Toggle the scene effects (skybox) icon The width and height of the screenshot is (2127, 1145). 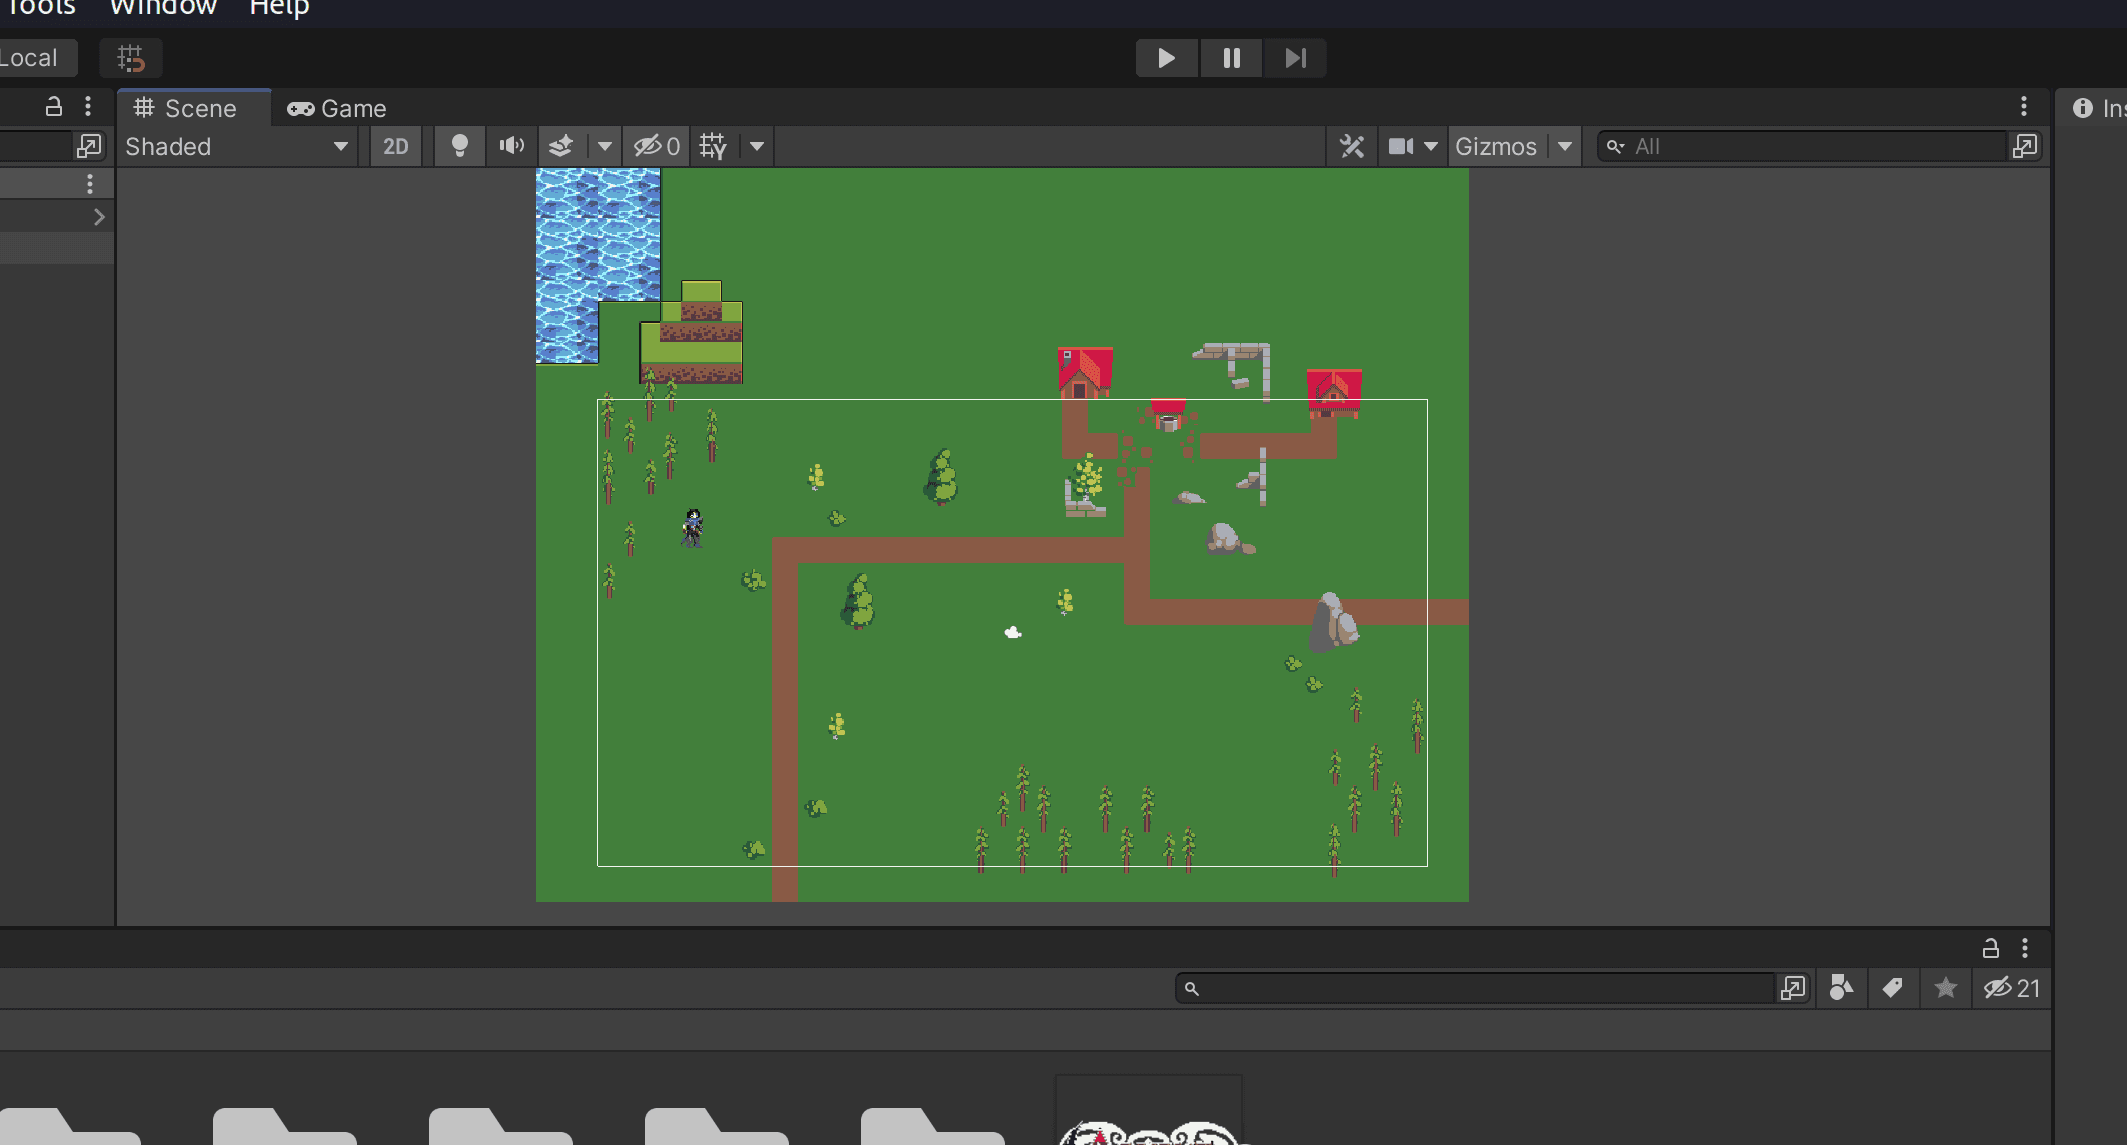pyautogui.click(x=561, y=147)
